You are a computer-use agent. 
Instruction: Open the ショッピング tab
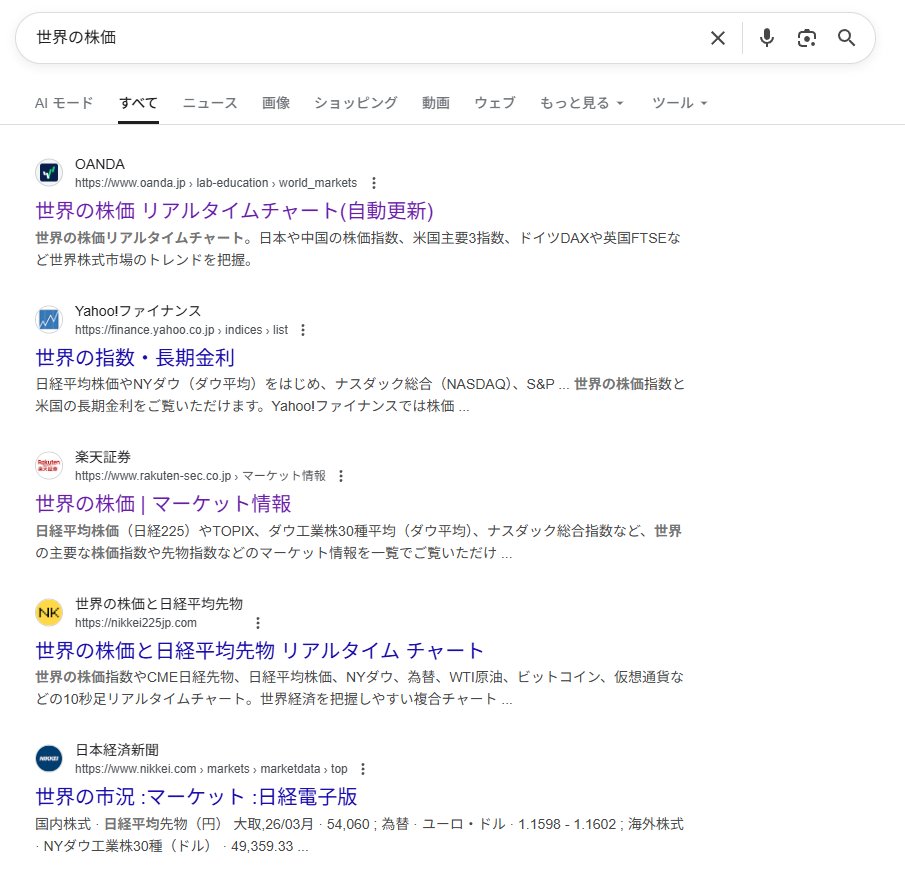356,103
